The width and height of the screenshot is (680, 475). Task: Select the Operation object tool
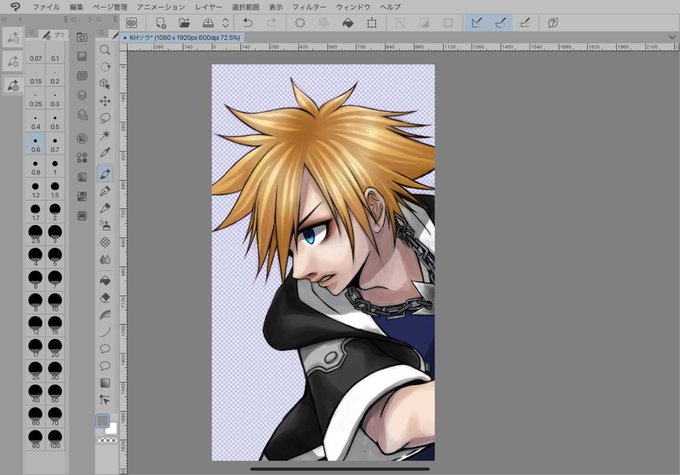click(105, 84)
